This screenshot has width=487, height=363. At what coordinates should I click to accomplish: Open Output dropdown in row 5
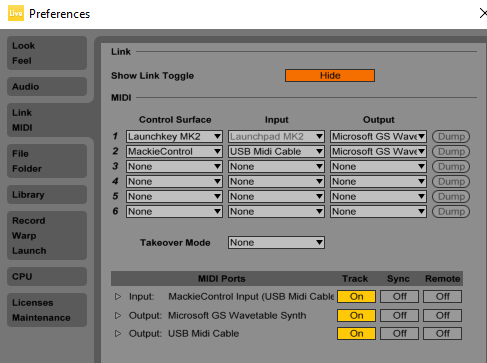[x=378, y=196]
